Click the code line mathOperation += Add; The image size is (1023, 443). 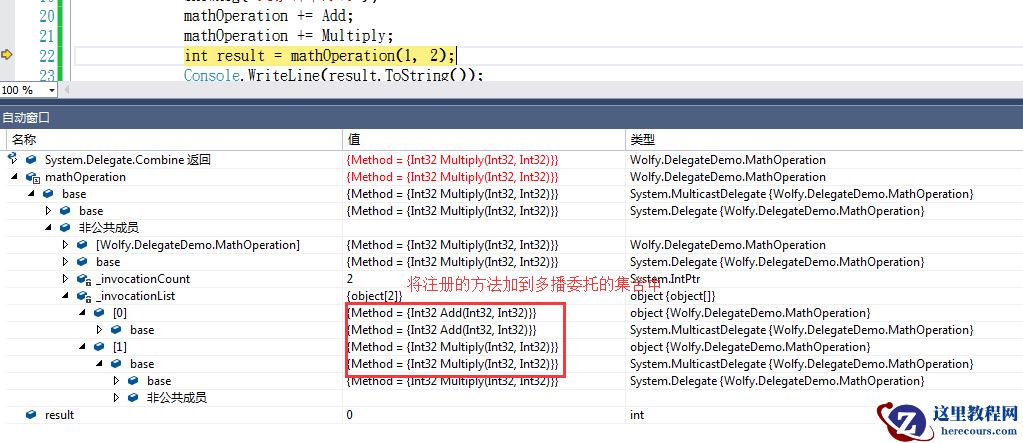[x=269, y=16]
